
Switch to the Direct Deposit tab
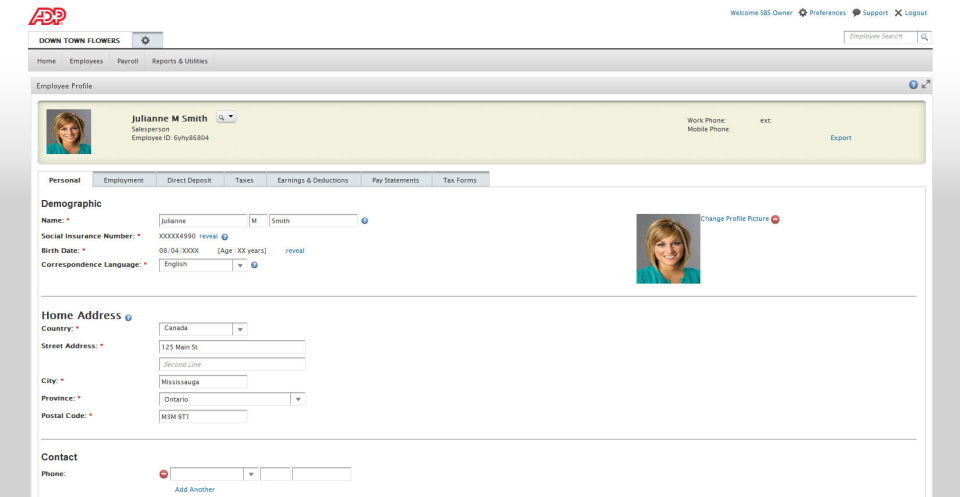click(x=189, y=180)
